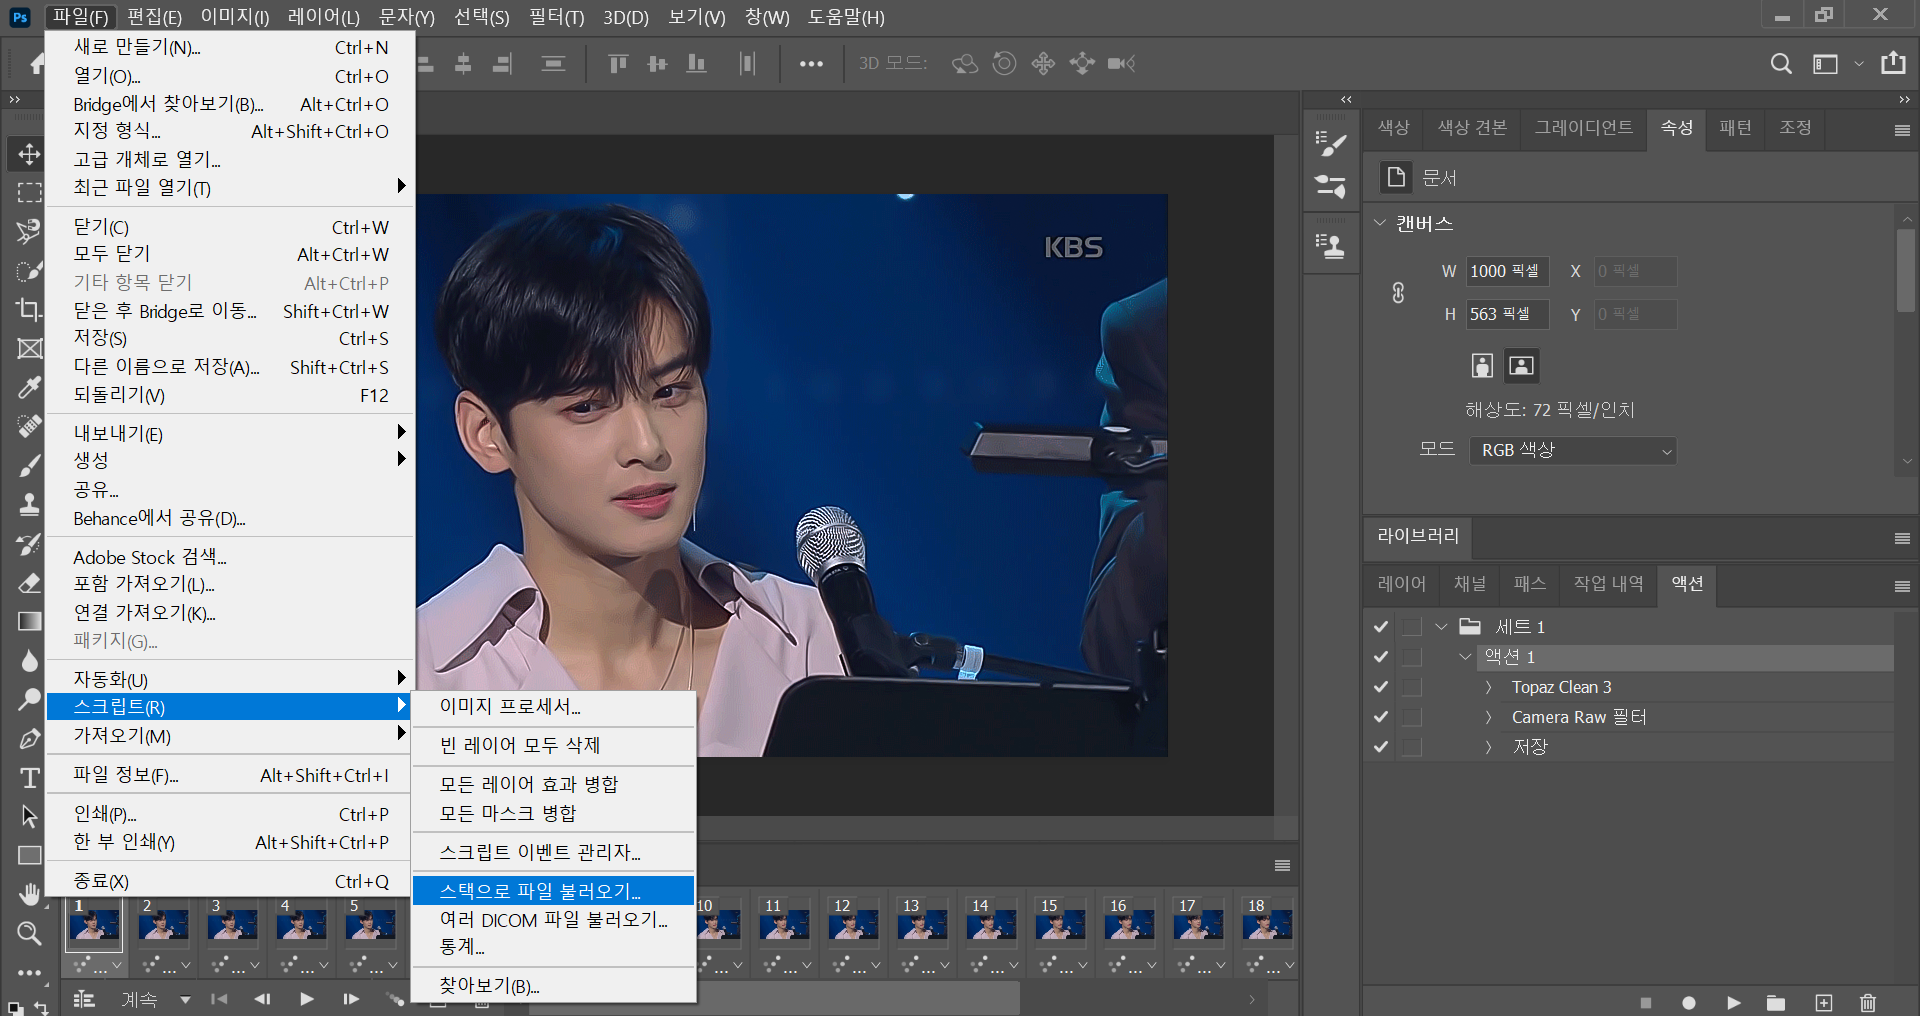Screen dimensions: 1920x1016
Task: Toggle the 세트 1 item on/off checkmark
Action: click(x=1381, y=627)
